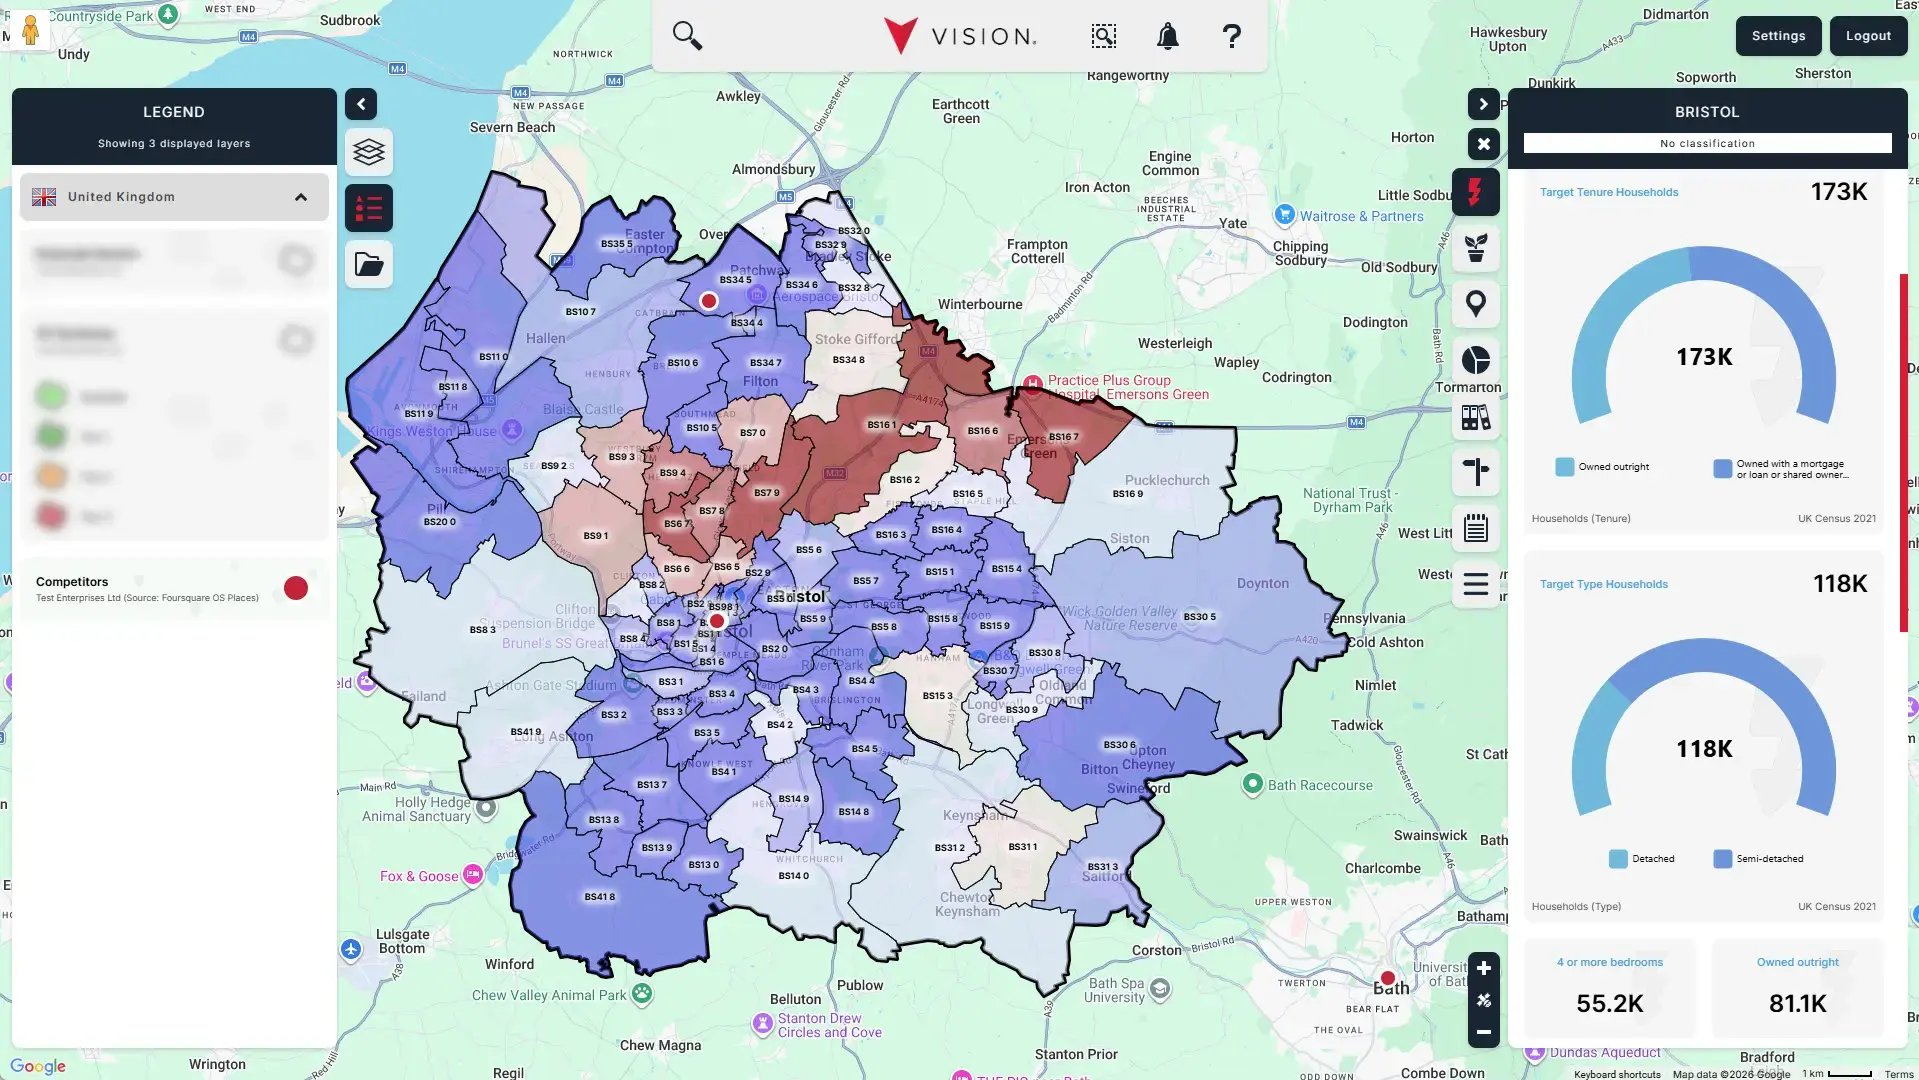Viewport: 1919px width, 1080px height.
Task: Toggle visibility of the second legend layer
Action: [295, 340]
